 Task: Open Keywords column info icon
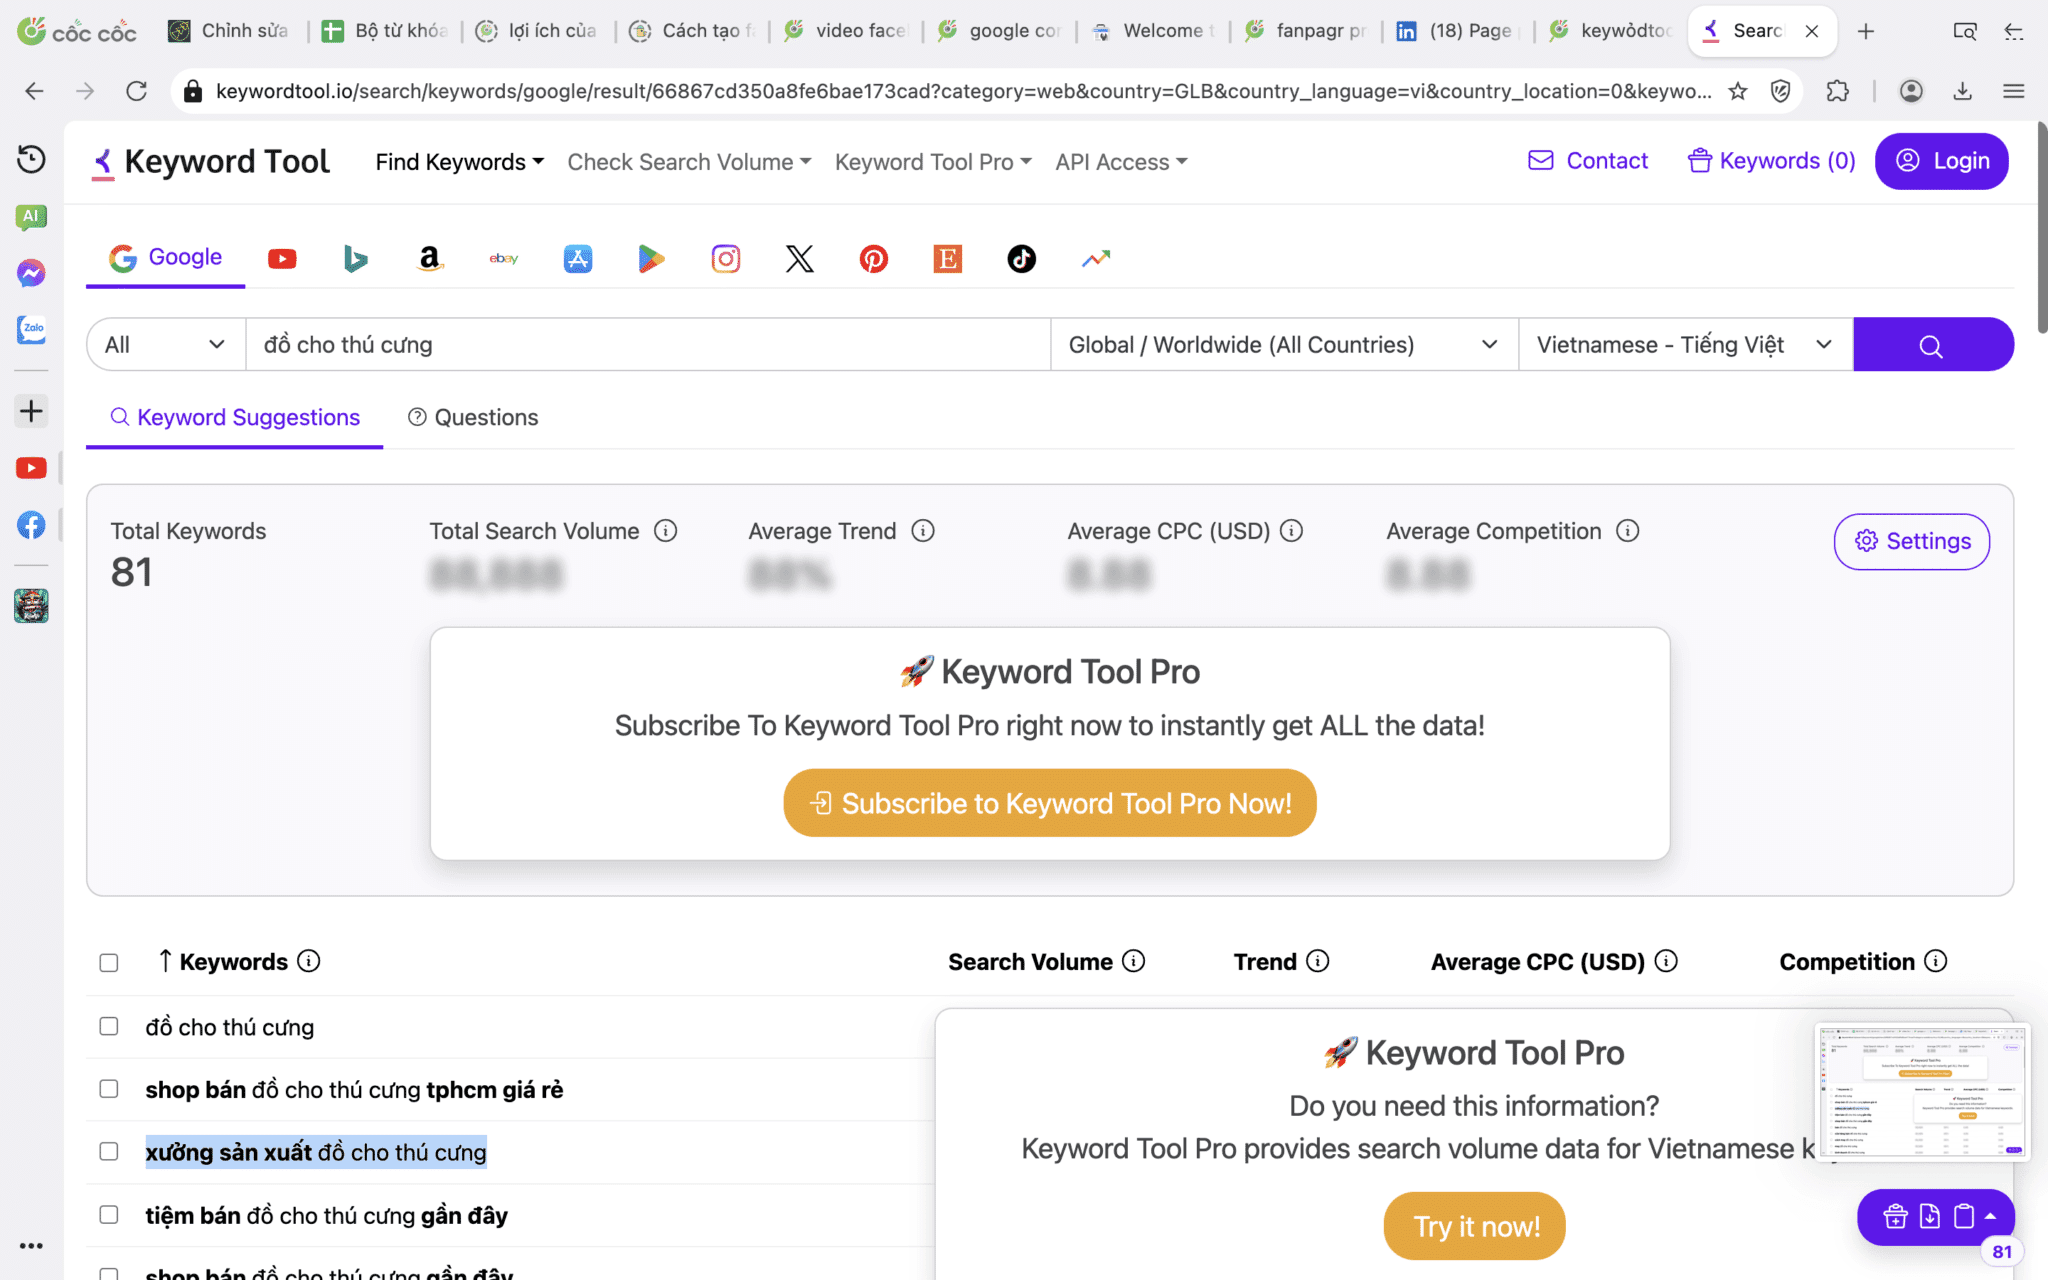(309, 961)
